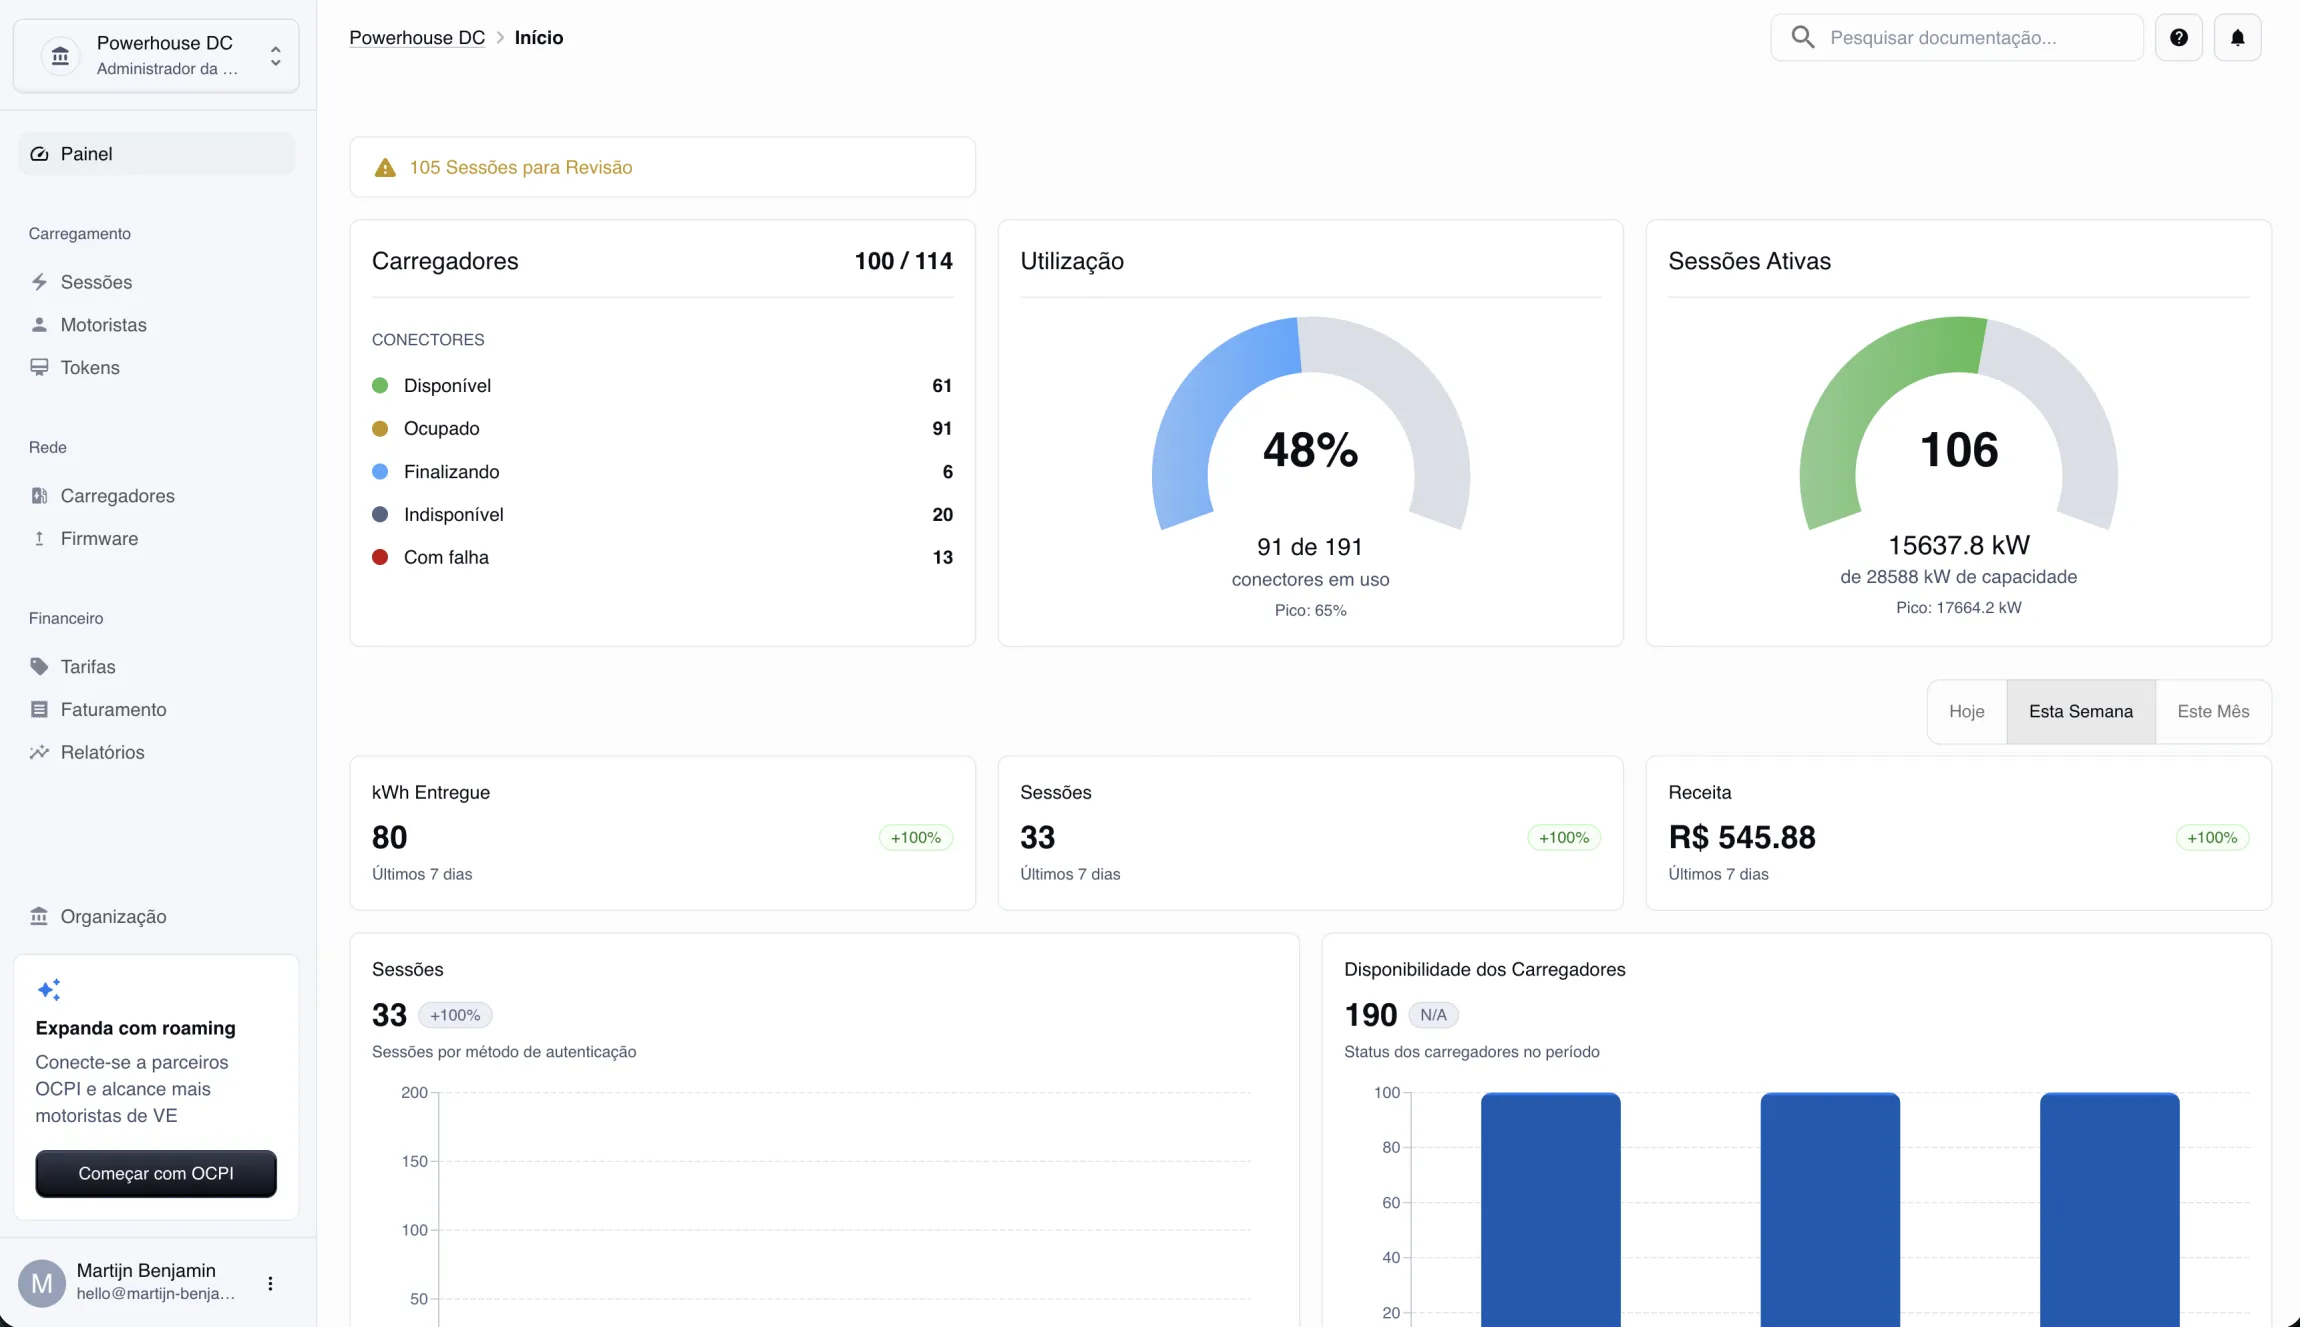Switch period toggle to Este Mês
The width and height of the screenshot is (2300, 1327).
pos(2212,711)
